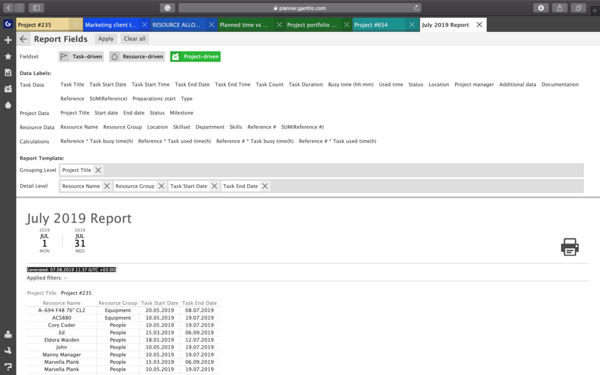Screen dimensions: 600x375
Task: Add Reference * Task used time(h) calculation
Action: (174, 141)
